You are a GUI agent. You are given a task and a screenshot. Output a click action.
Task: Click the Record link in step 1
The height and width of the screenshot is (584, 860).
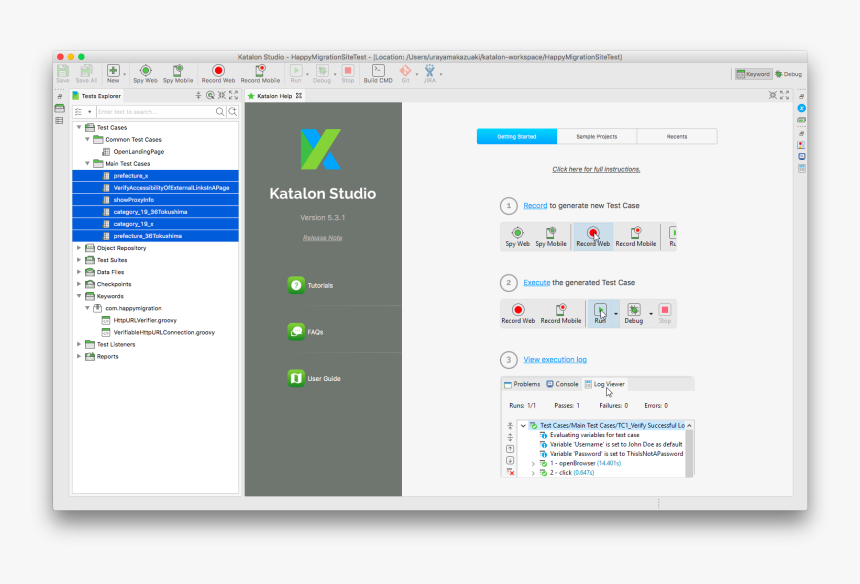tap(535, 206)
